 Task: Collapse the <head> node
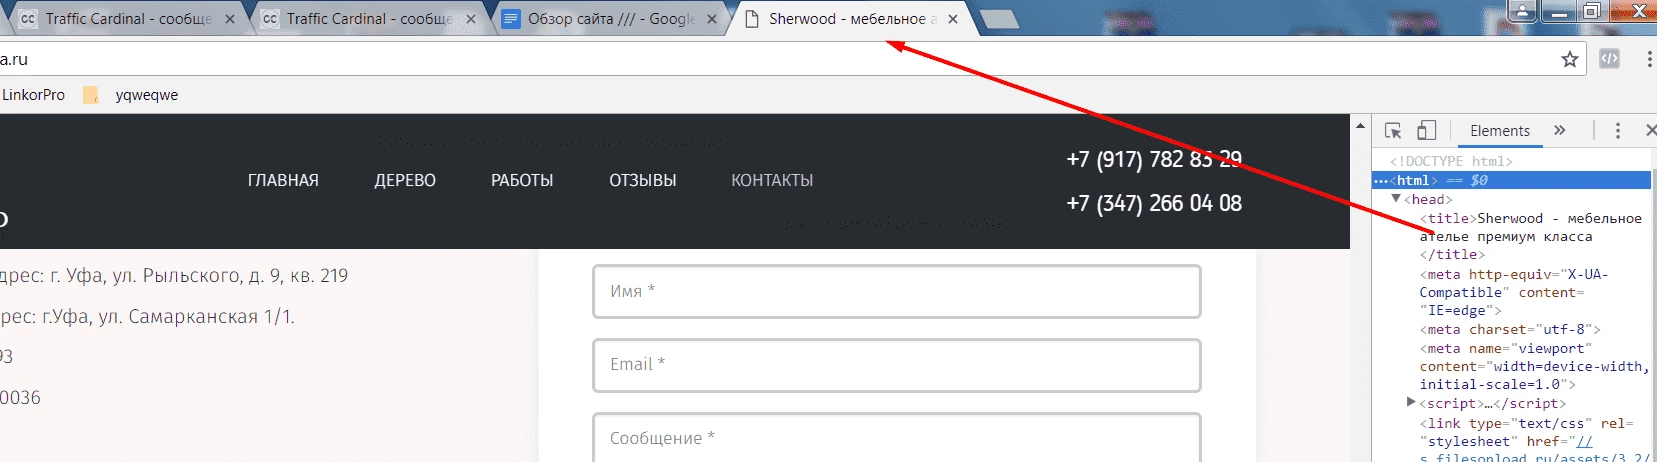(x=1396, y=199)
